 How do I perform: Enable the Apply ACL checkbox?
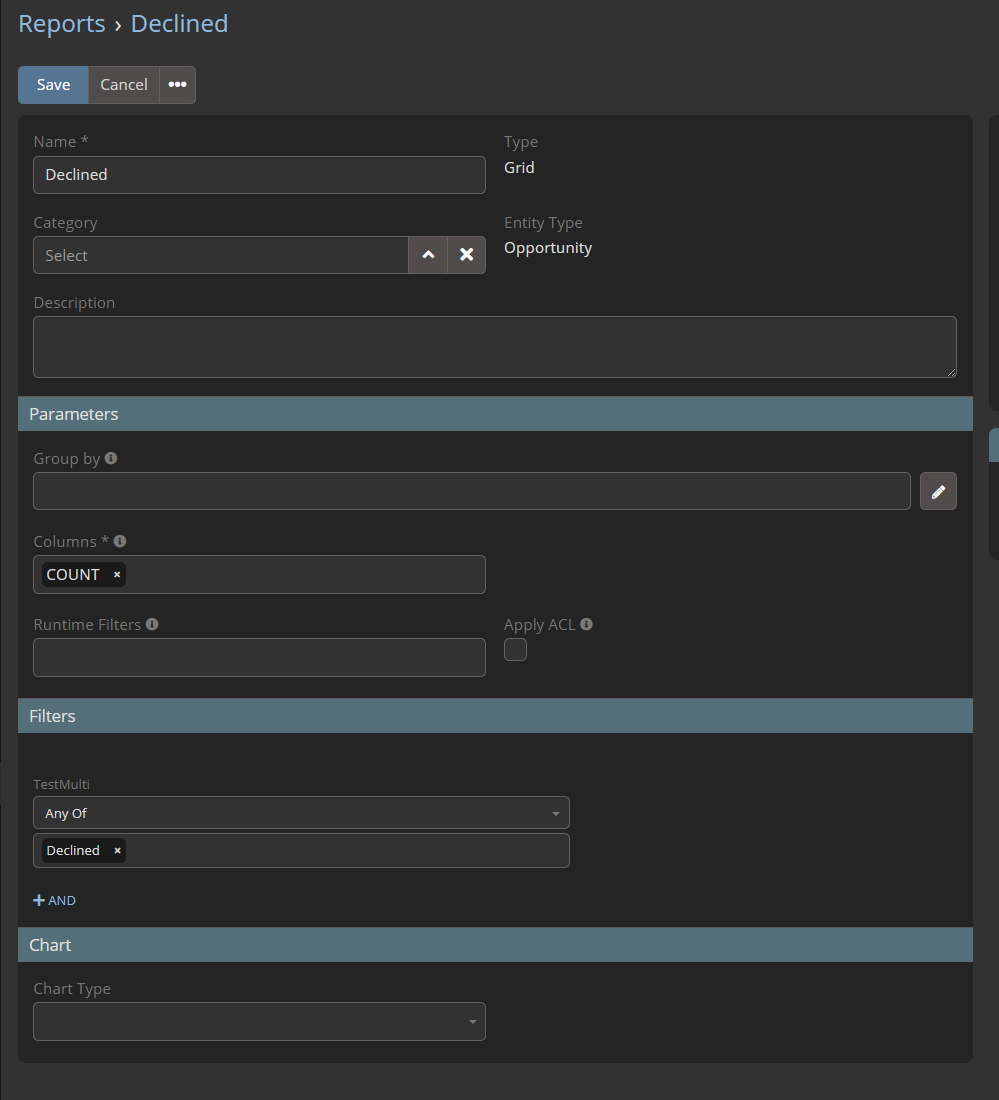(515, 650)
